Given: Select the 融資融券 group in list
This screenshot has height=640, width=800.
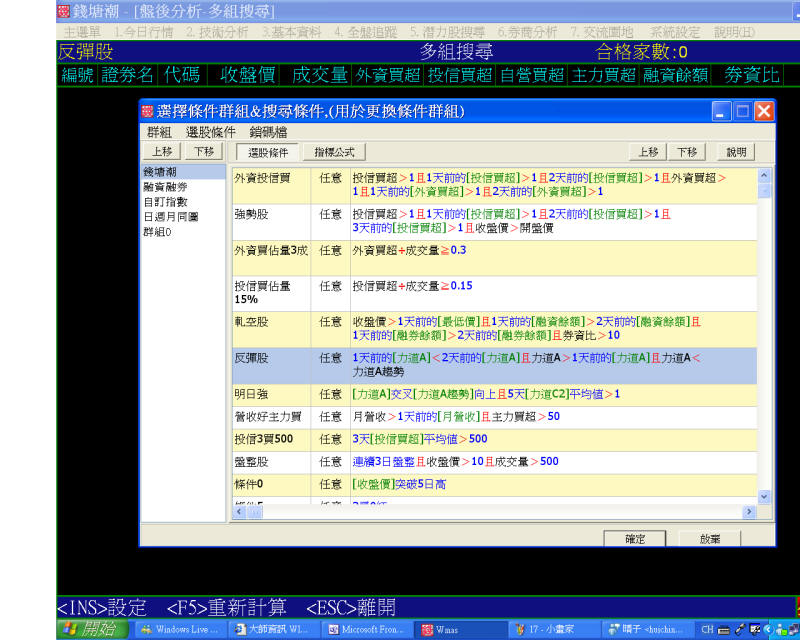Looking at the screenshot, I should [165, 186].
